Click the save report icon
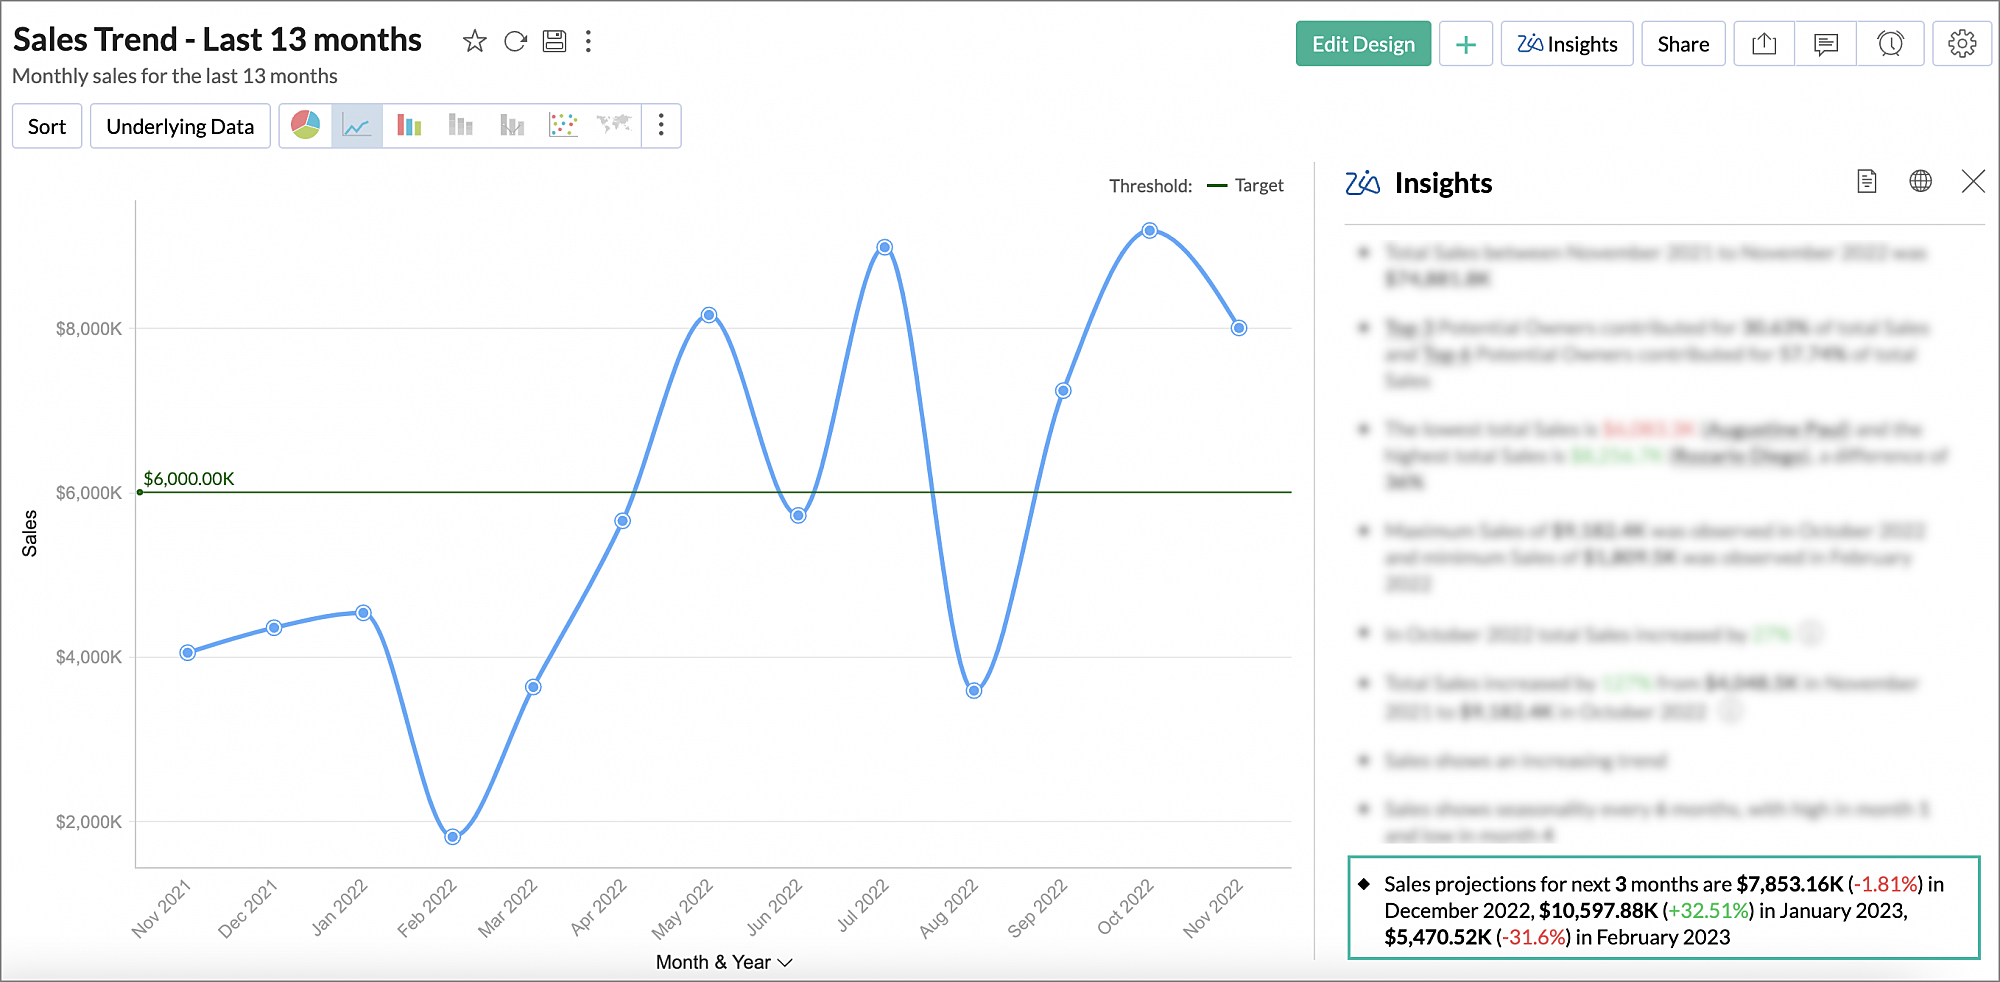The width and height of the screenshot is (2000, 982). tap(554, 41)
